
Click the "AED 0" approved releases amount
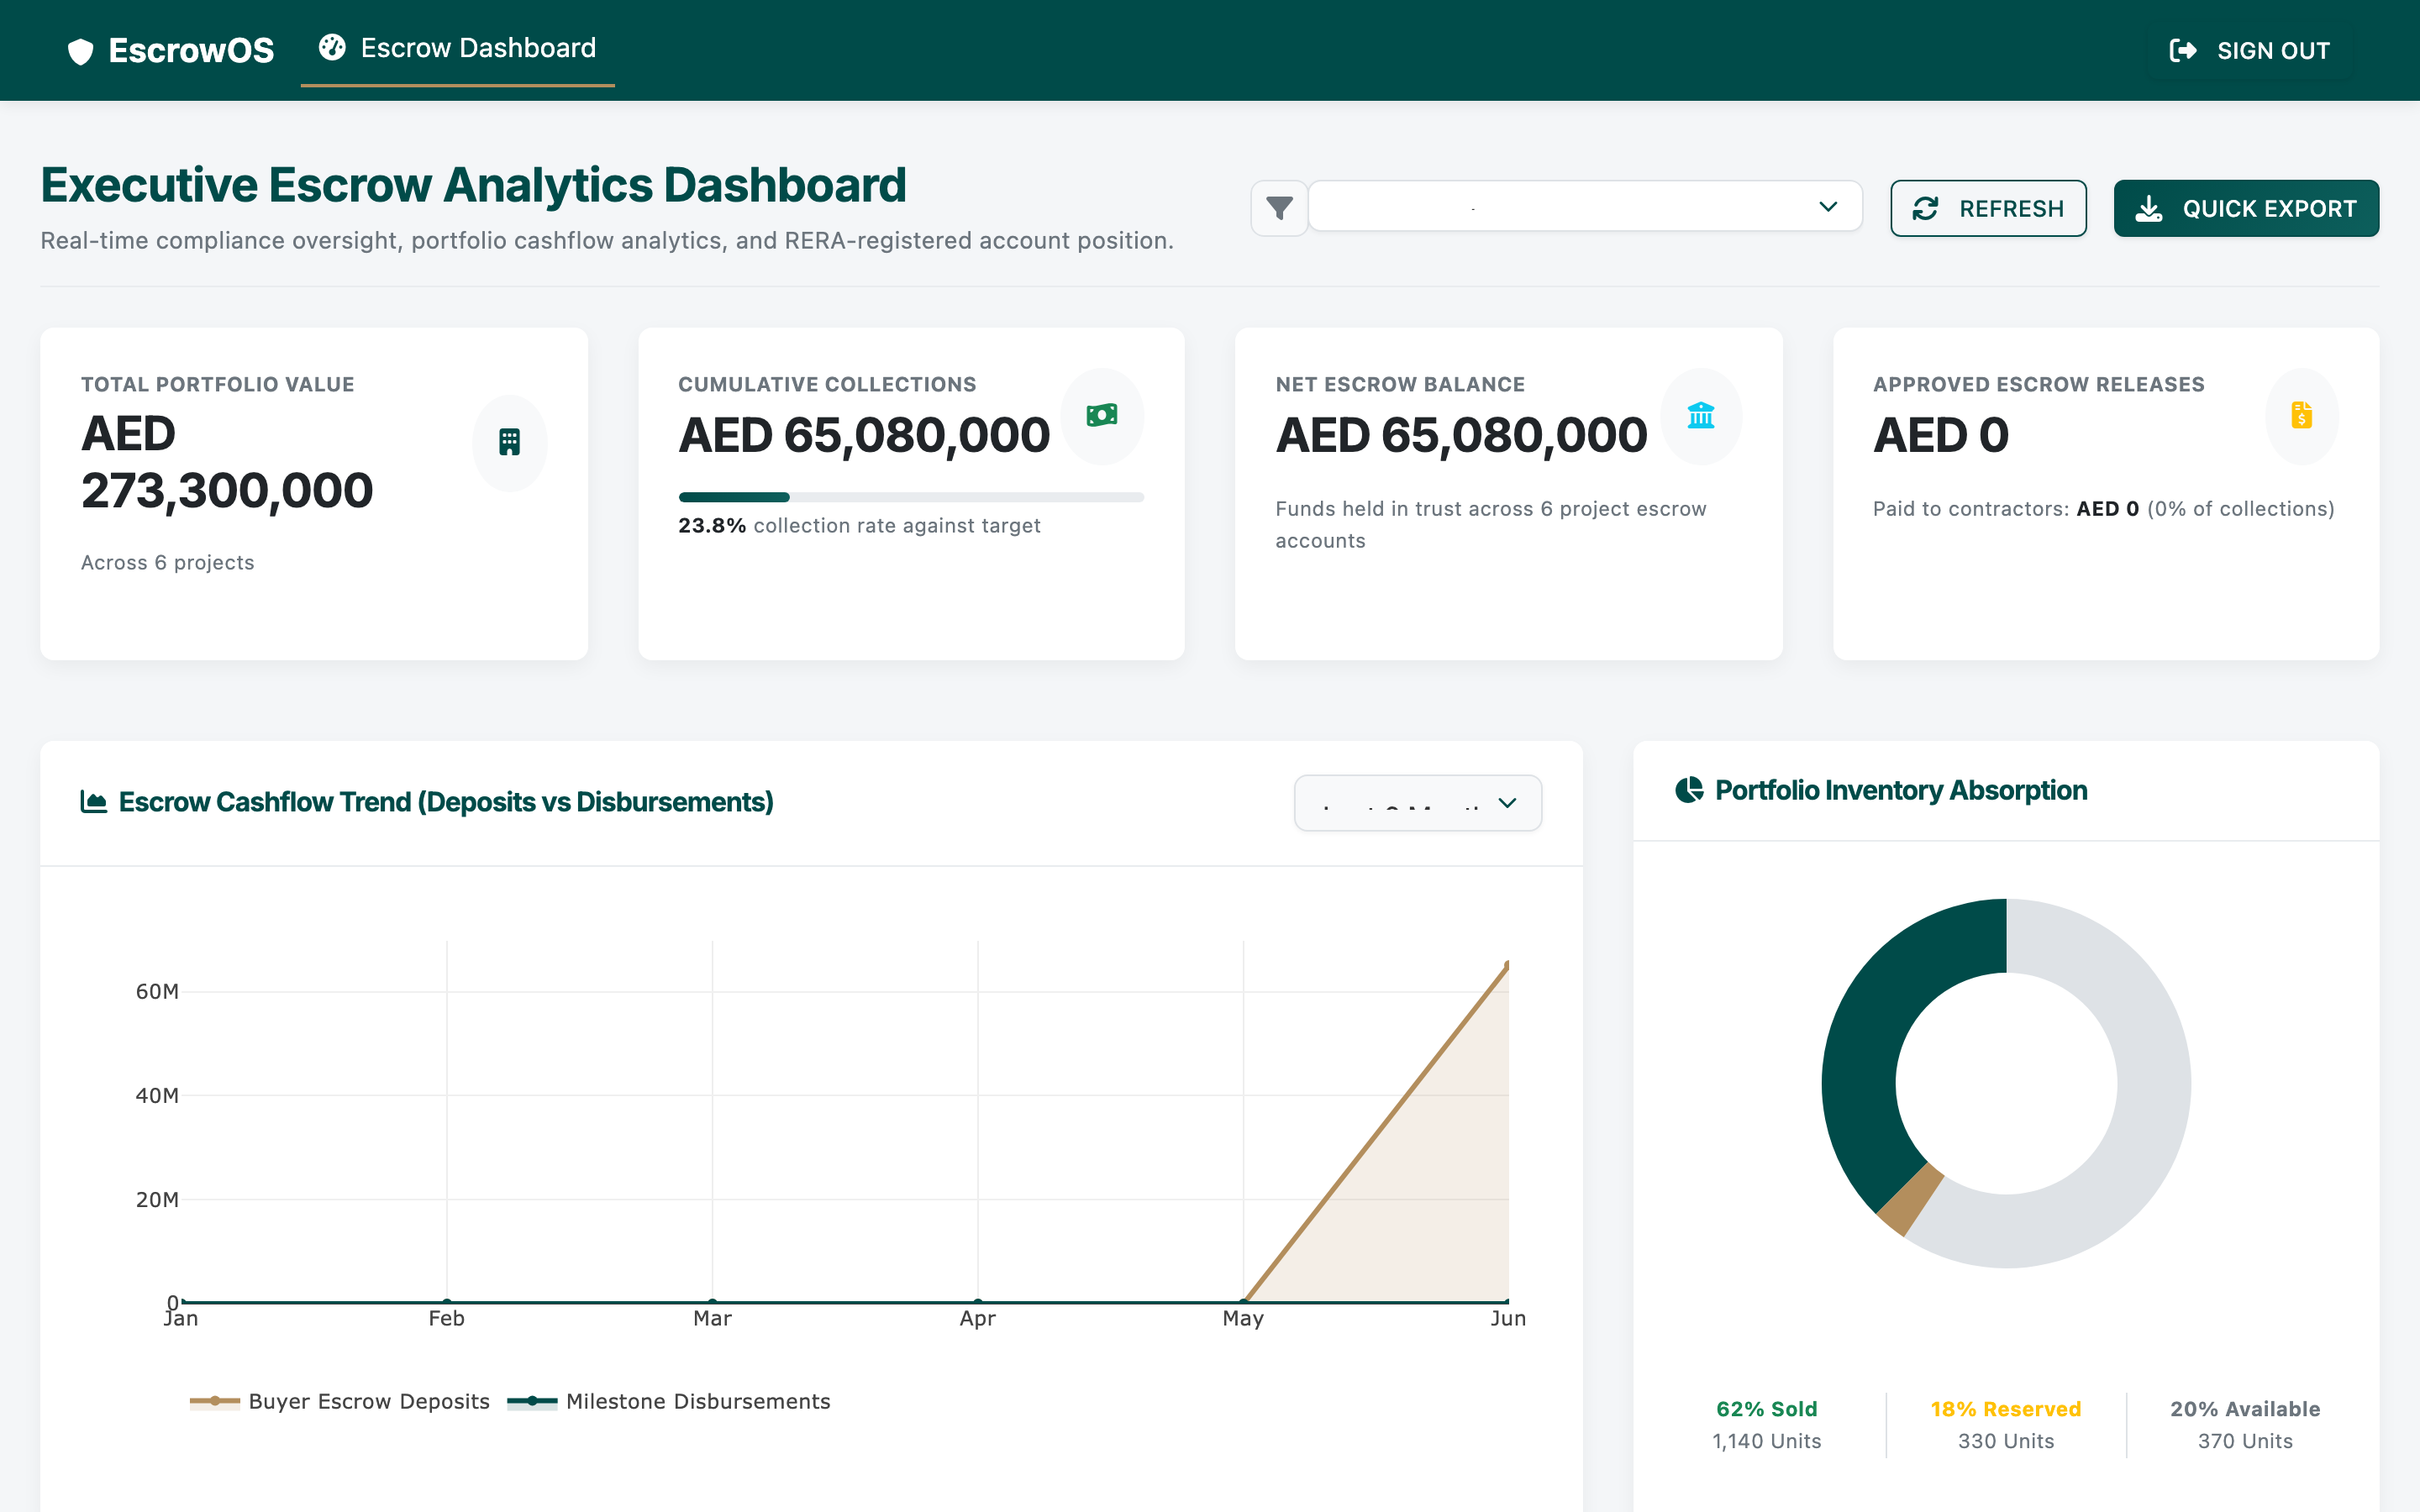[x=1940, y=435]
